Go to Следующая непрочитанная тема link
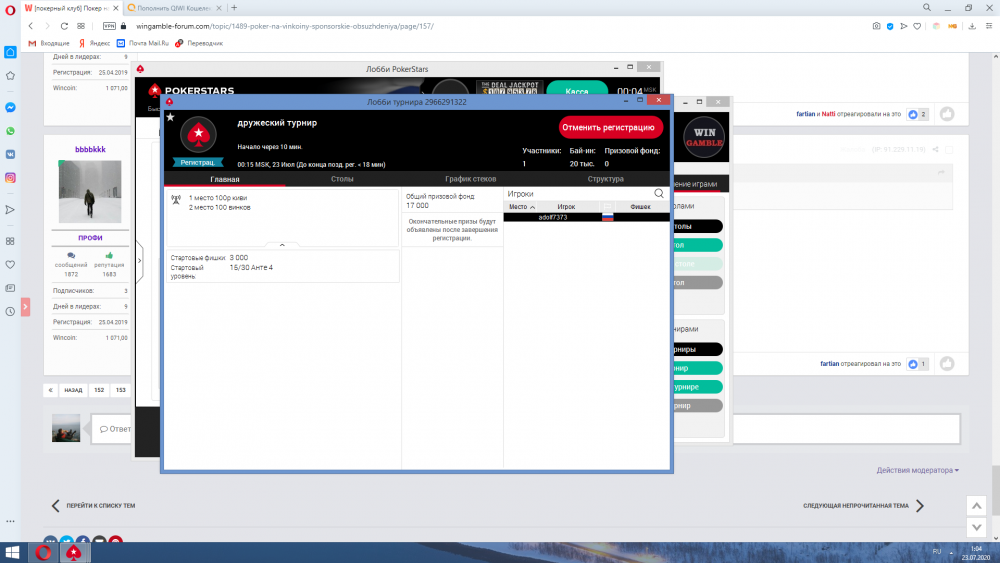 (x=862, y=506)
